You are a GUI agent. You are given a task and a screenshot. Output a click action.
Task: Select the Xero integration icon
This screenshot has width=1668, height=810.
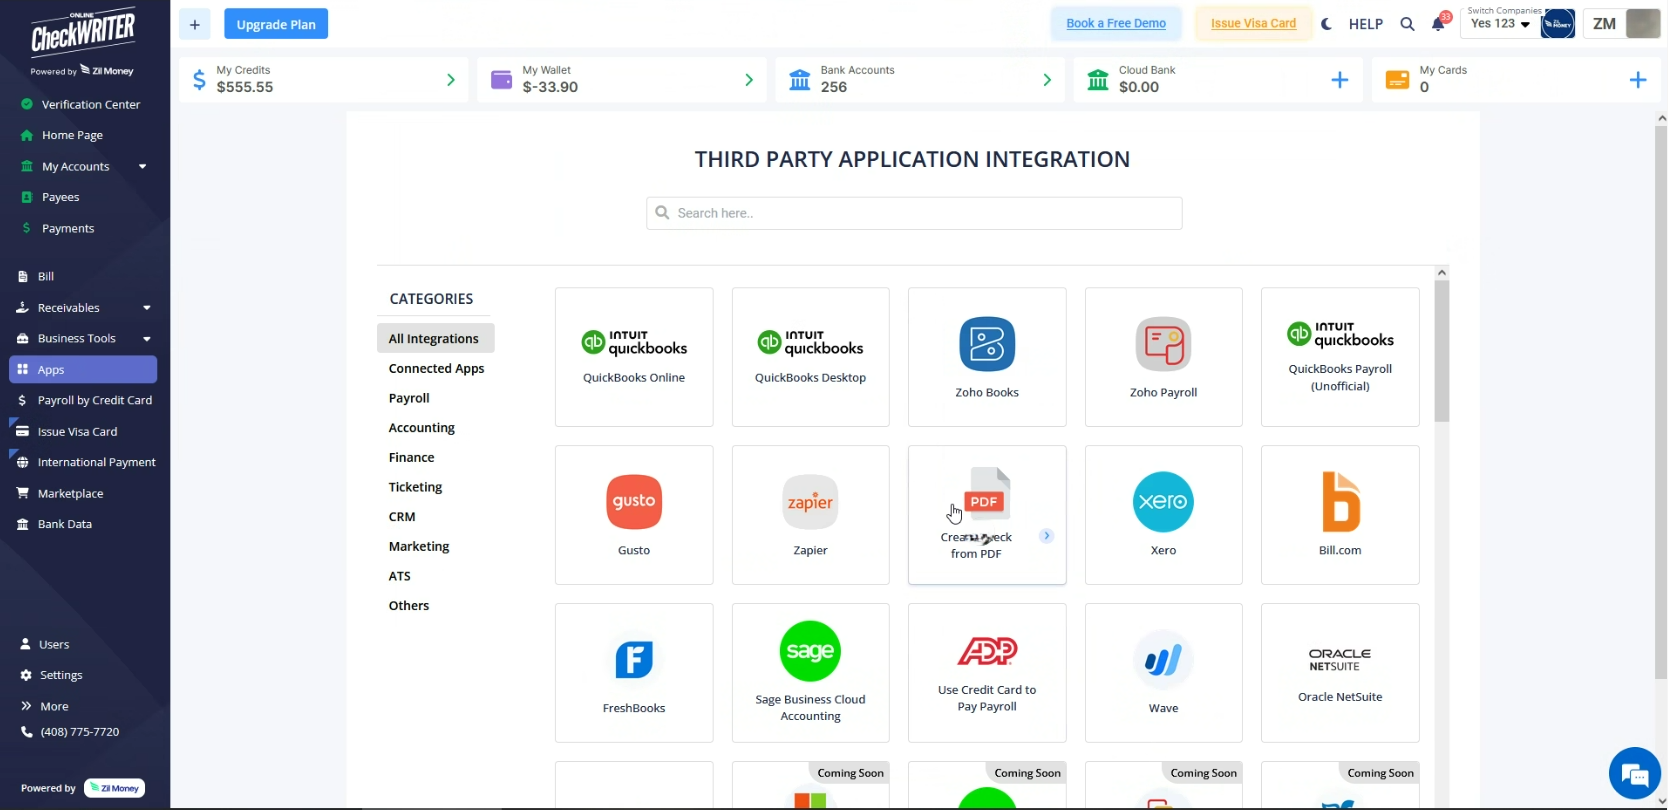[1163, 502]
